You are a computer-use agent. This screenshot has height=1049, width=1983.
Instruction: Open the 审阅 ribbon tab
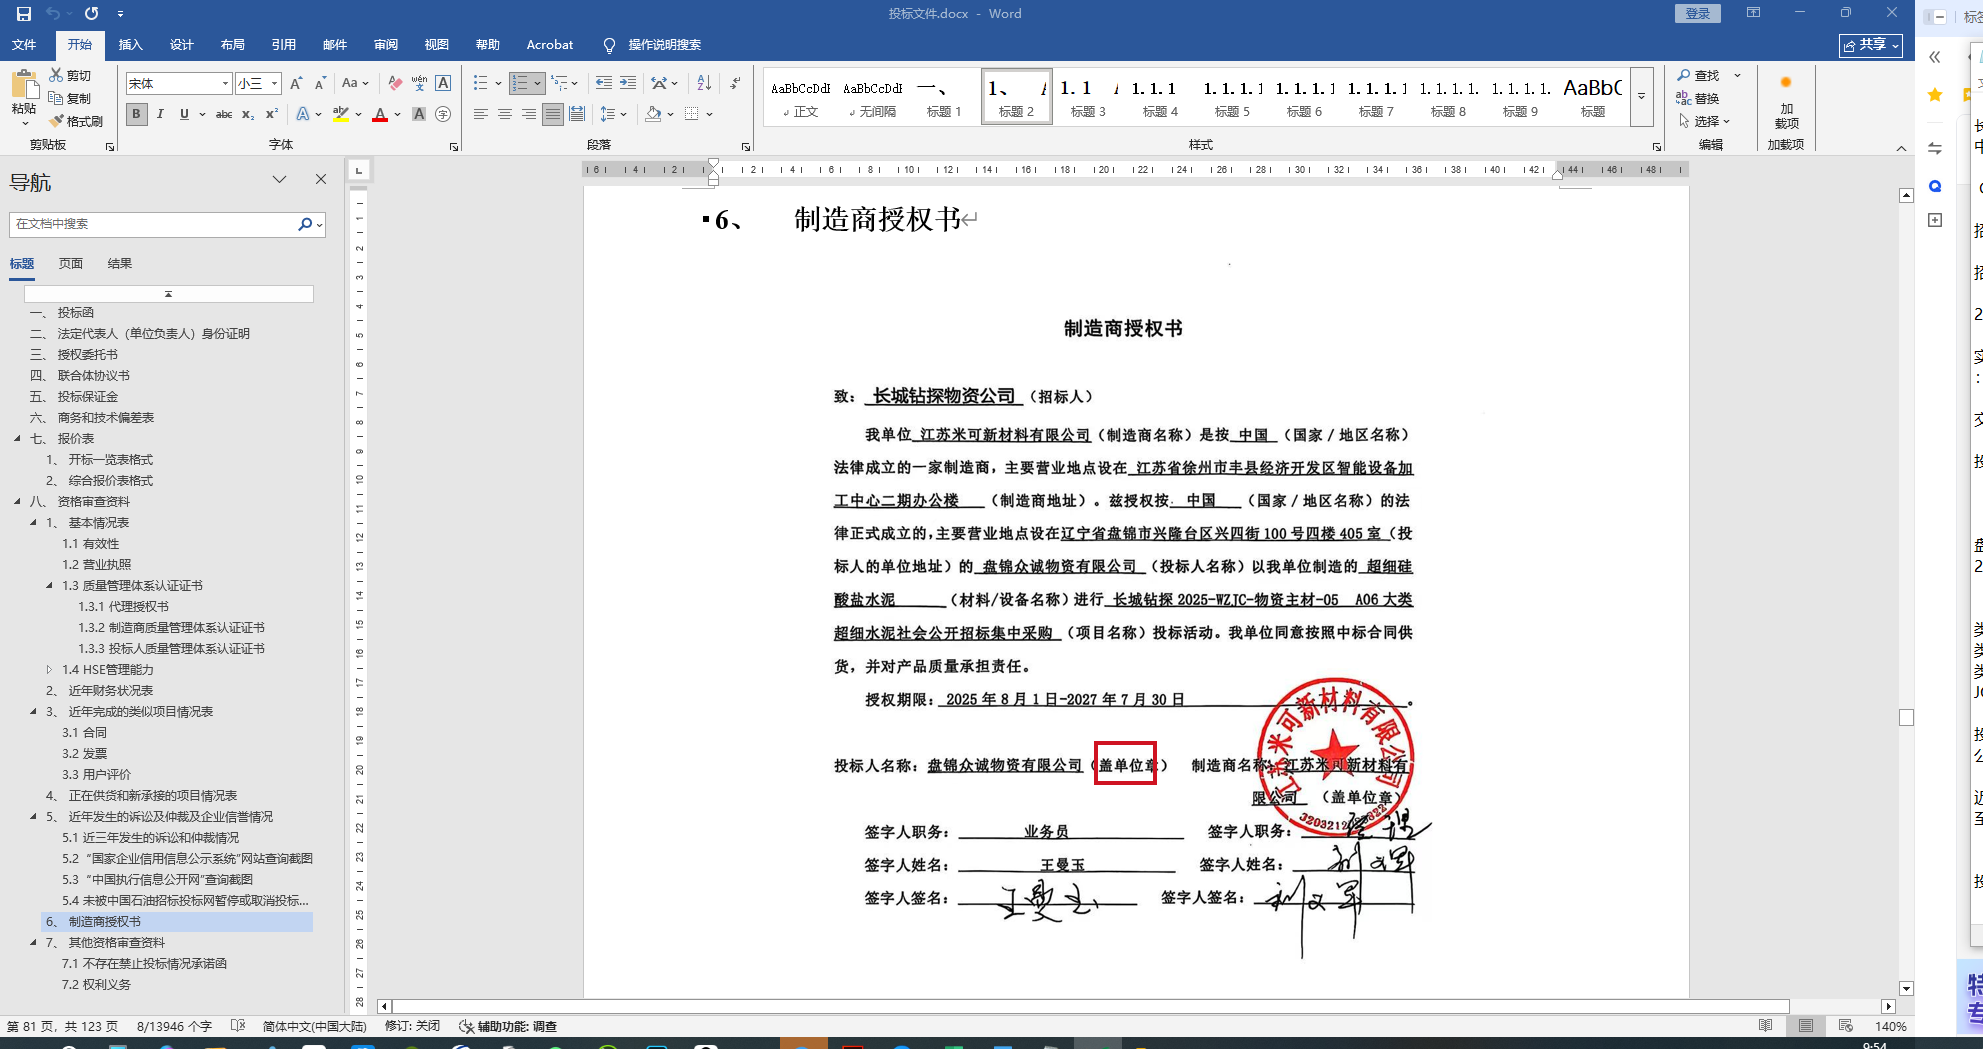tap(385, 45)
